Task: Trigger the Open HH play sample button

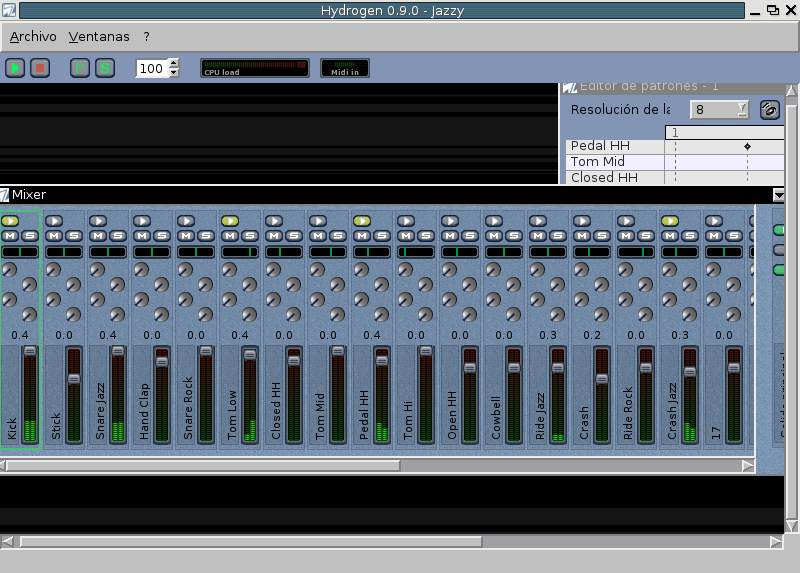Action: pos(450,221)
